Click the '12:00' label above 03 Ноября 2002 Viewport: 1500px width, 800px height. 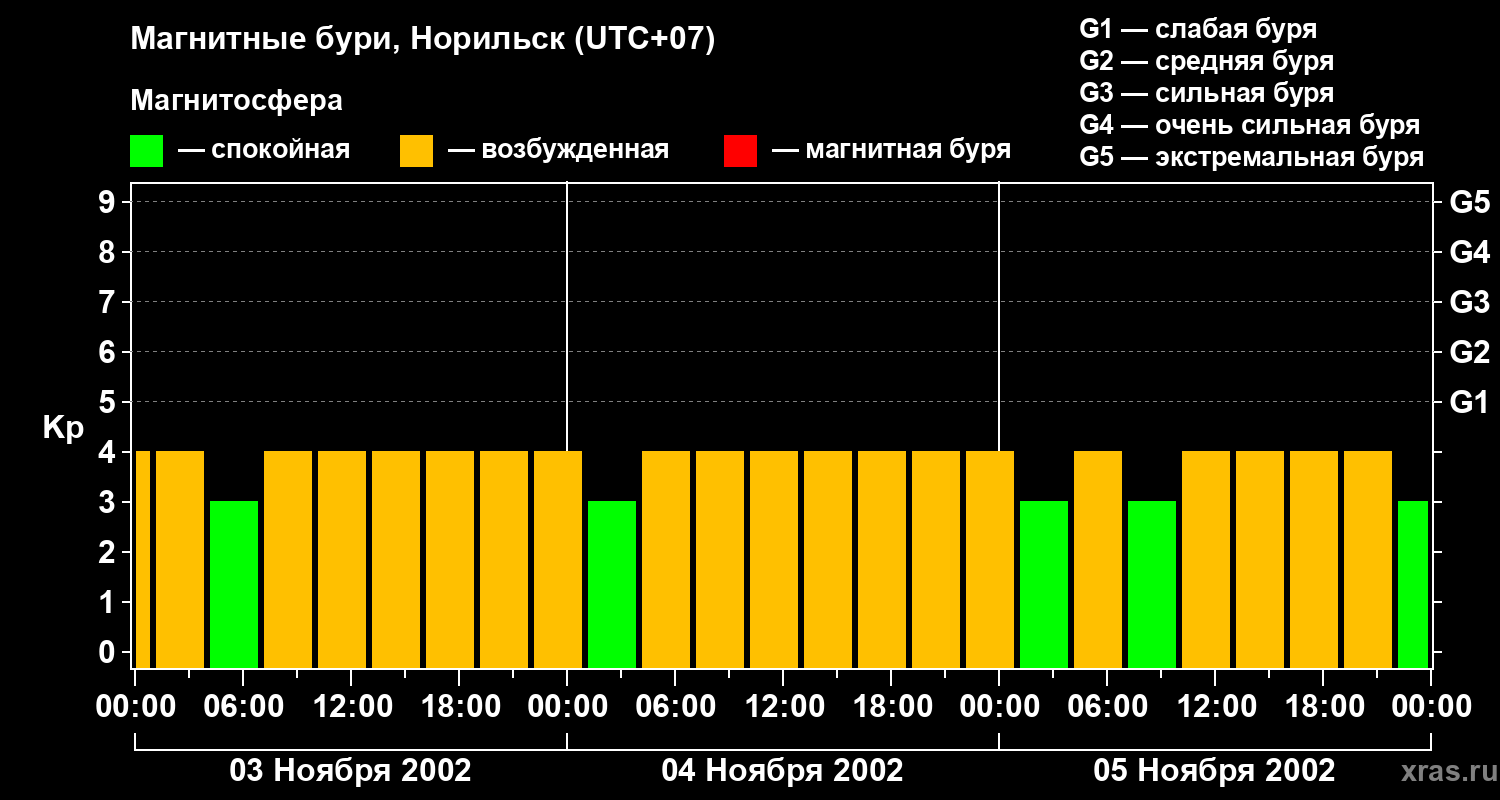[x=351, y=707]
